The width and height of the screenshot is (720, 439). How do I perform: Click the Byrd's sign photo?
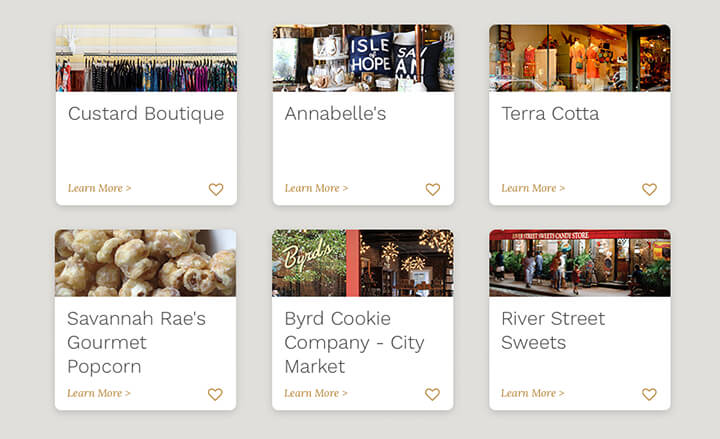[x=363, y=263]
